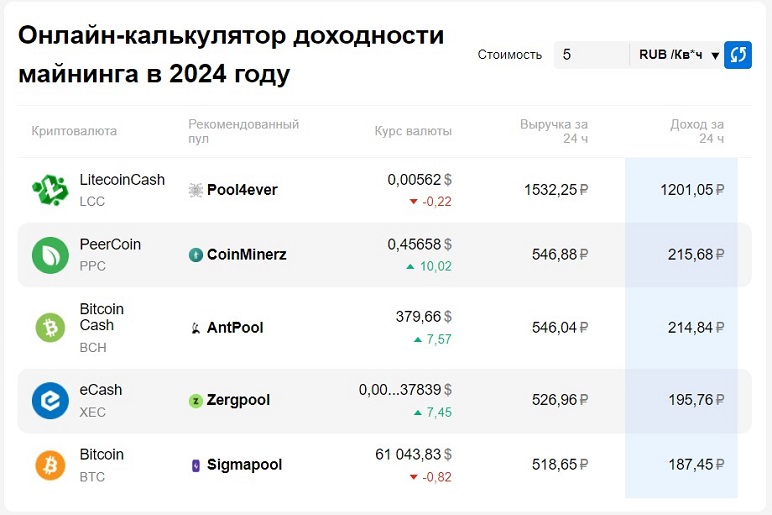Select the Bitcoin BTC row name
The width and height of the screenshot is (772, 515).
coord(102,455)
